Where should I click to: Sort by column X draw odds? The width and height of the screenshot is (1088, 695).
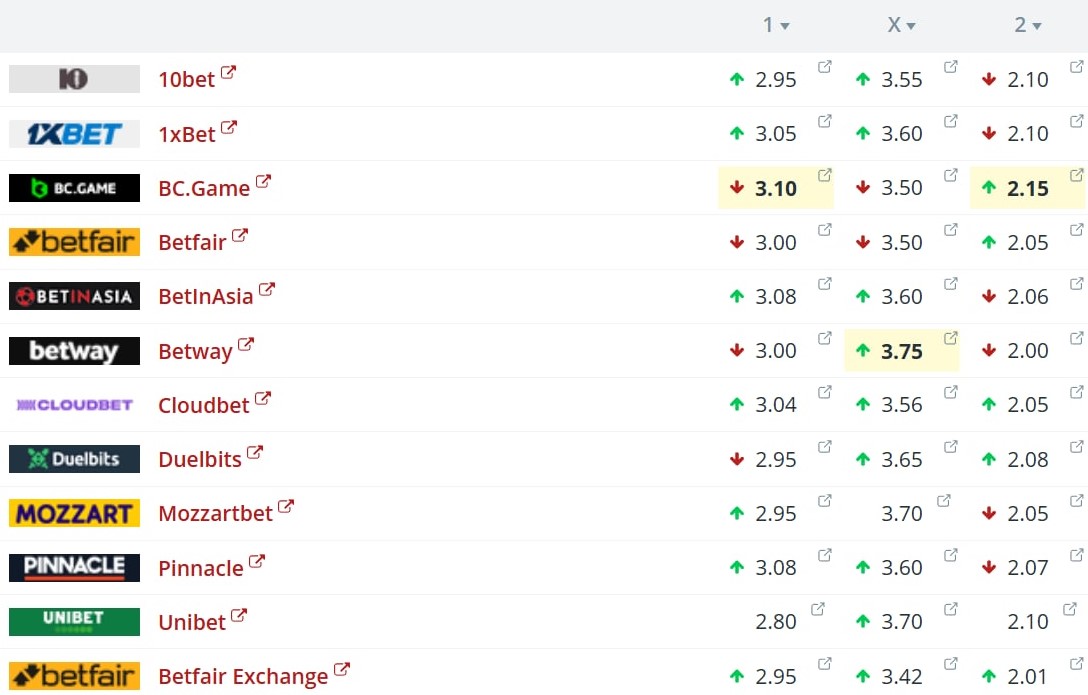coord(901,25)
